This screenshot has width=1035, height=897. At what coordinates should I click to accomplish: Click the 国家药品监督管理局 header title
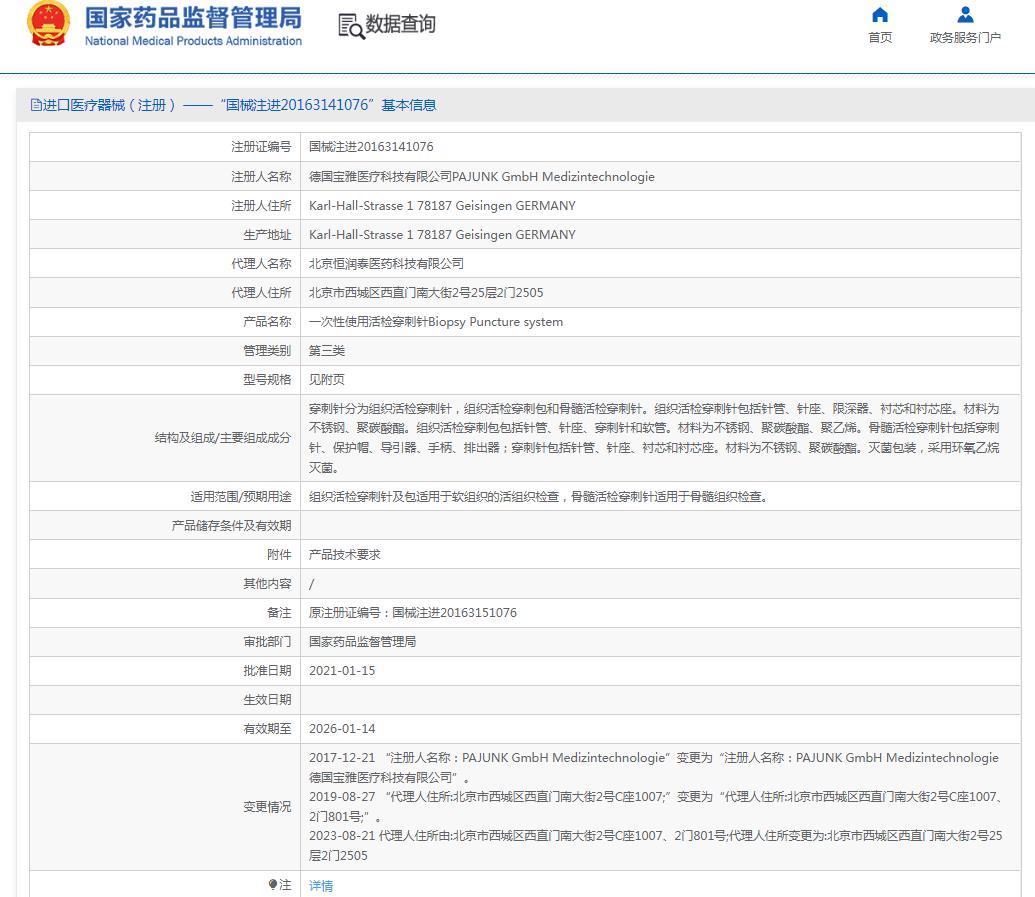(x=193, y=18)
